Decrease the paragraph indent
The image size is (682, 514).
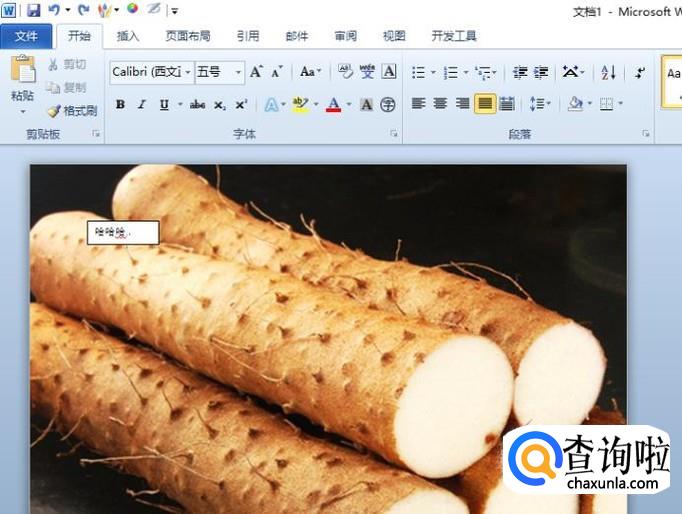pos(520,72)
